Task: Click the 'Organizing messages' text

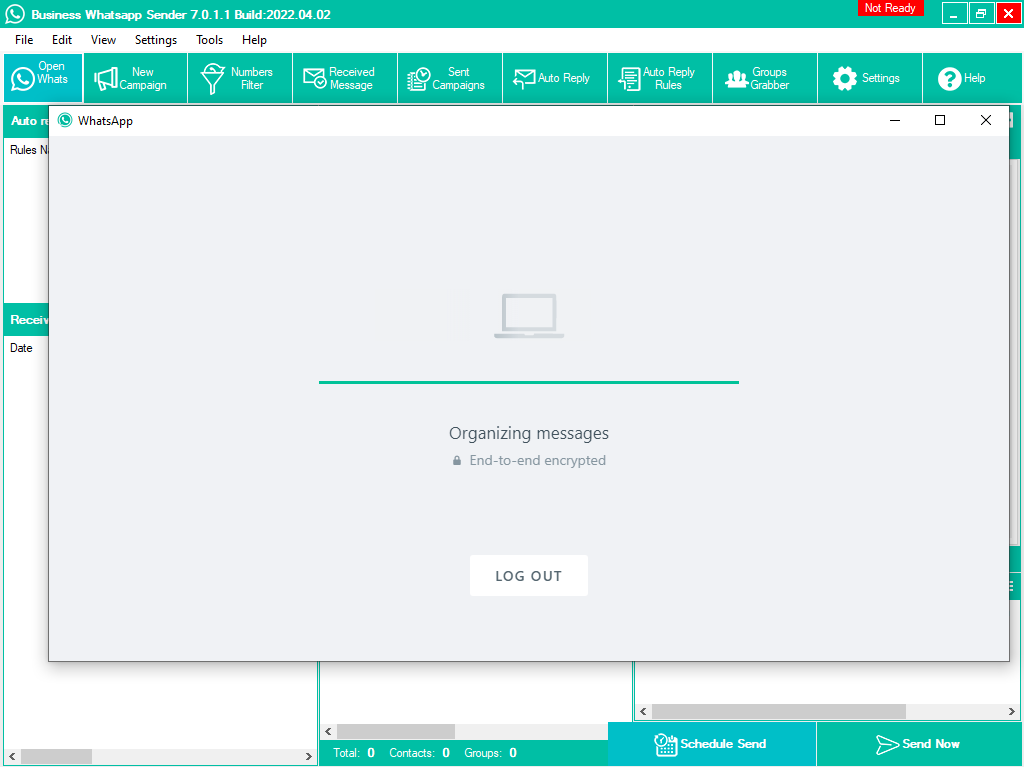Action: [528, 434]
